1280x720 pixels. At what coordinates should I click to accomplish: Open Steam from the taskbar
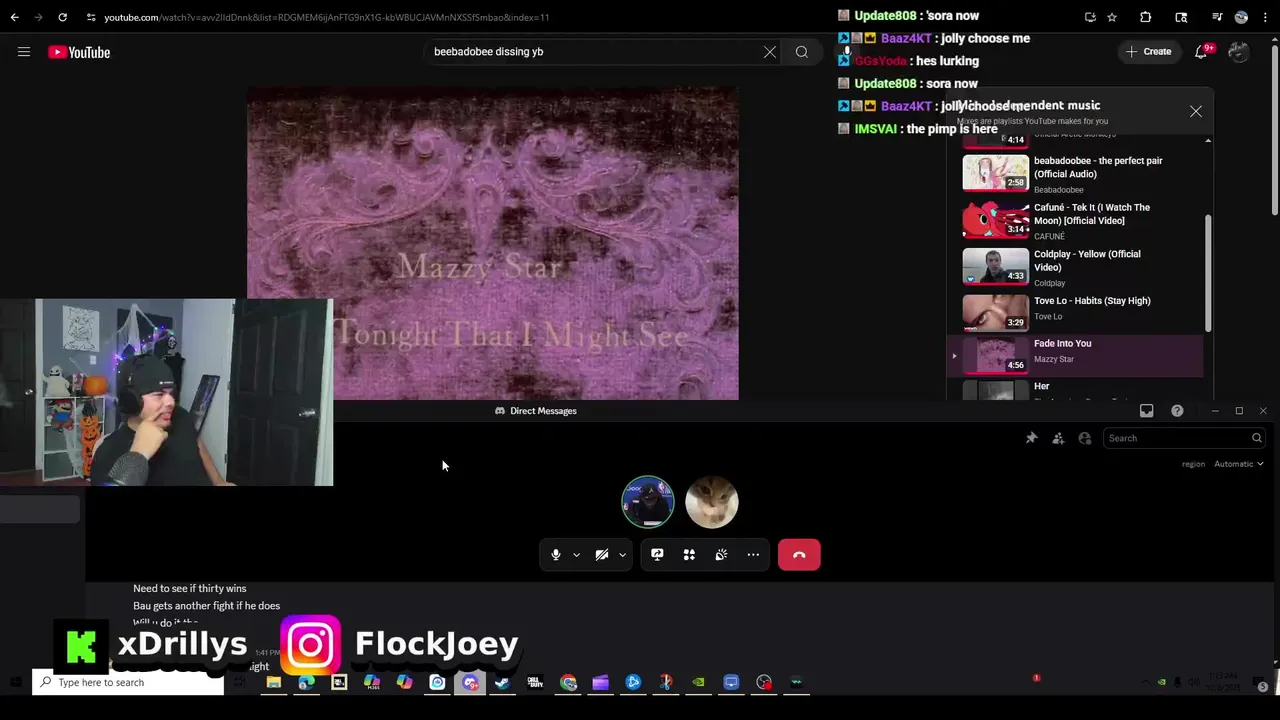[502, 683]
